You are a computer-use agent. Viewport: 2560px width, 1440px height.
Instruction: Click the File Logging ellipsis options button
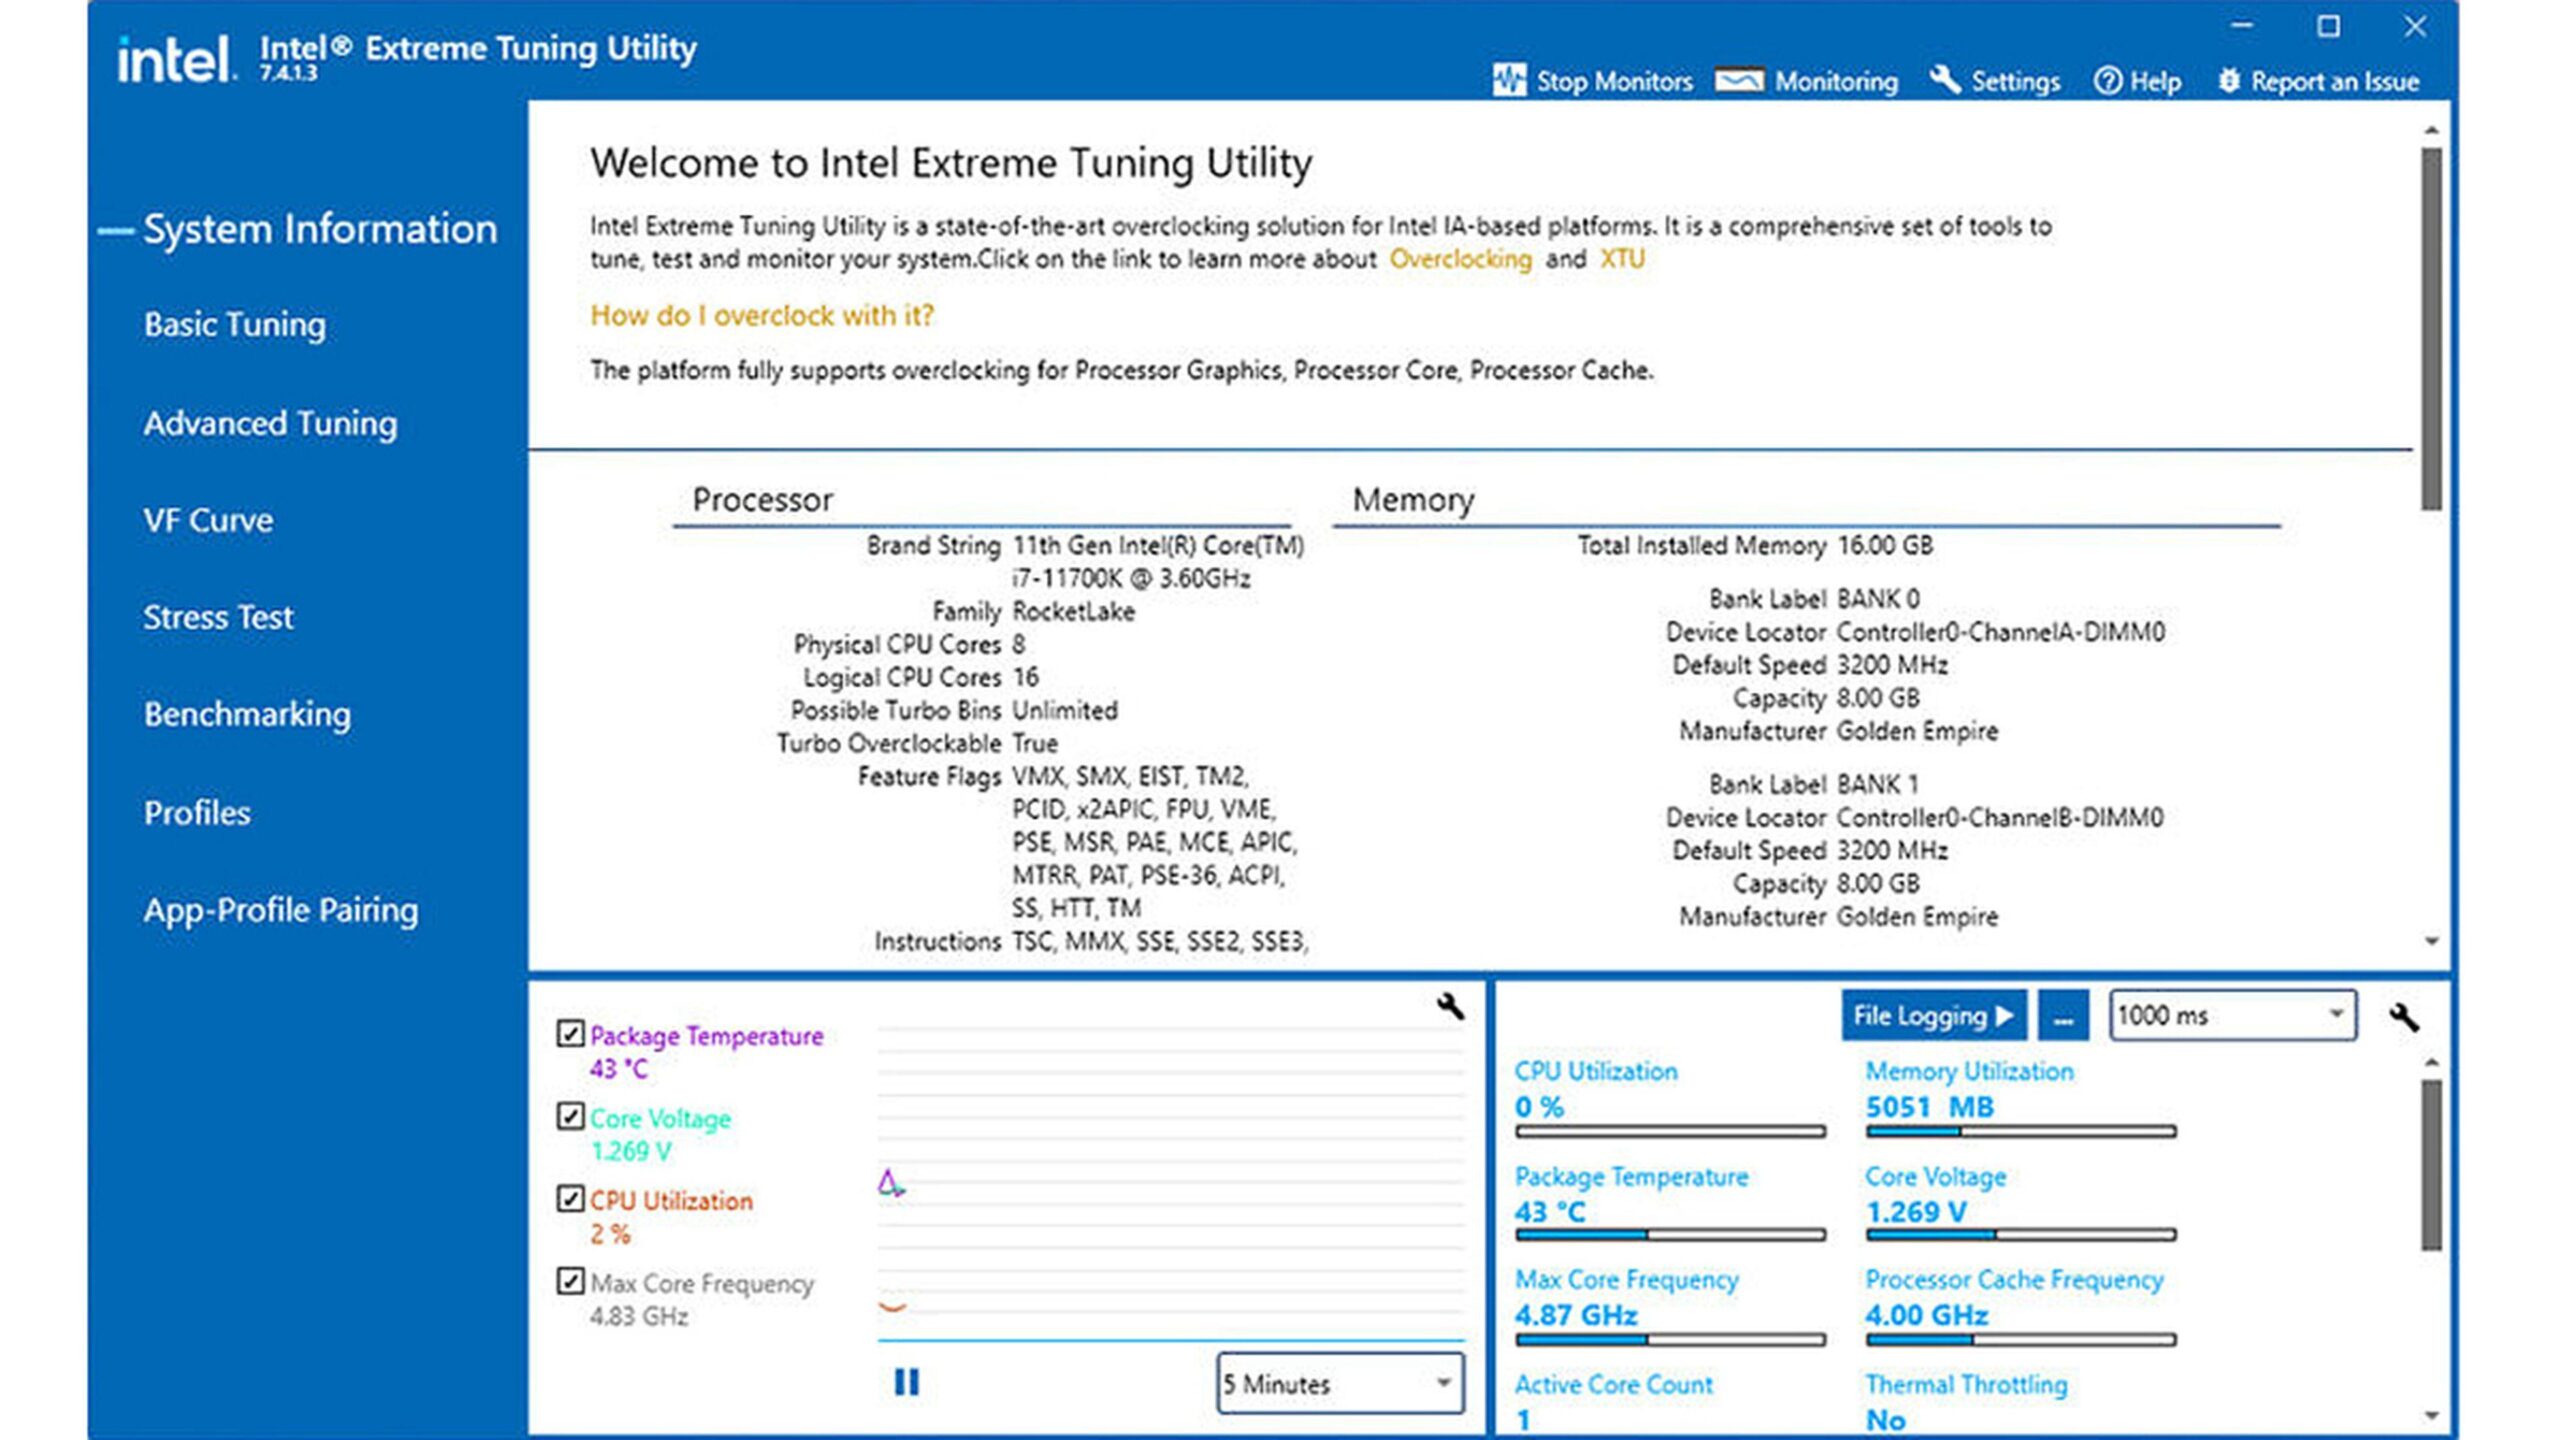pos(2062,1017)
